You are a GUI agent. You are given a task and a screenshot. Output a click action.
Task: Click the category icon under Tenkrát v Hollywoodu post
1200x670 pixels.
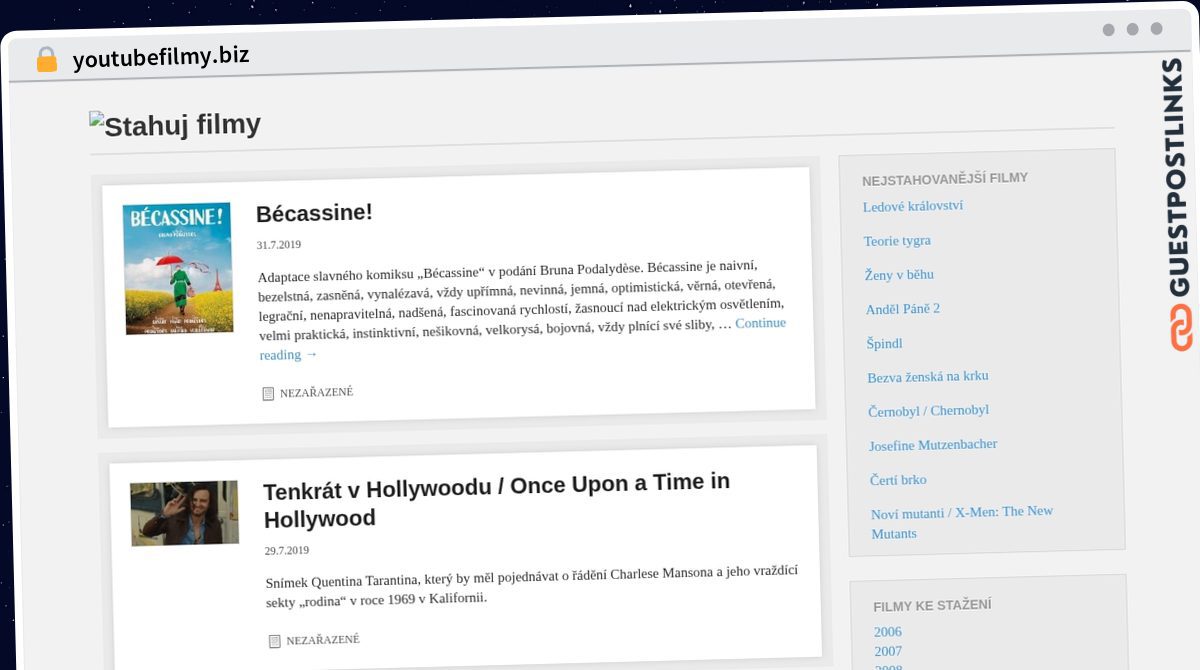(x=274, y=641)
